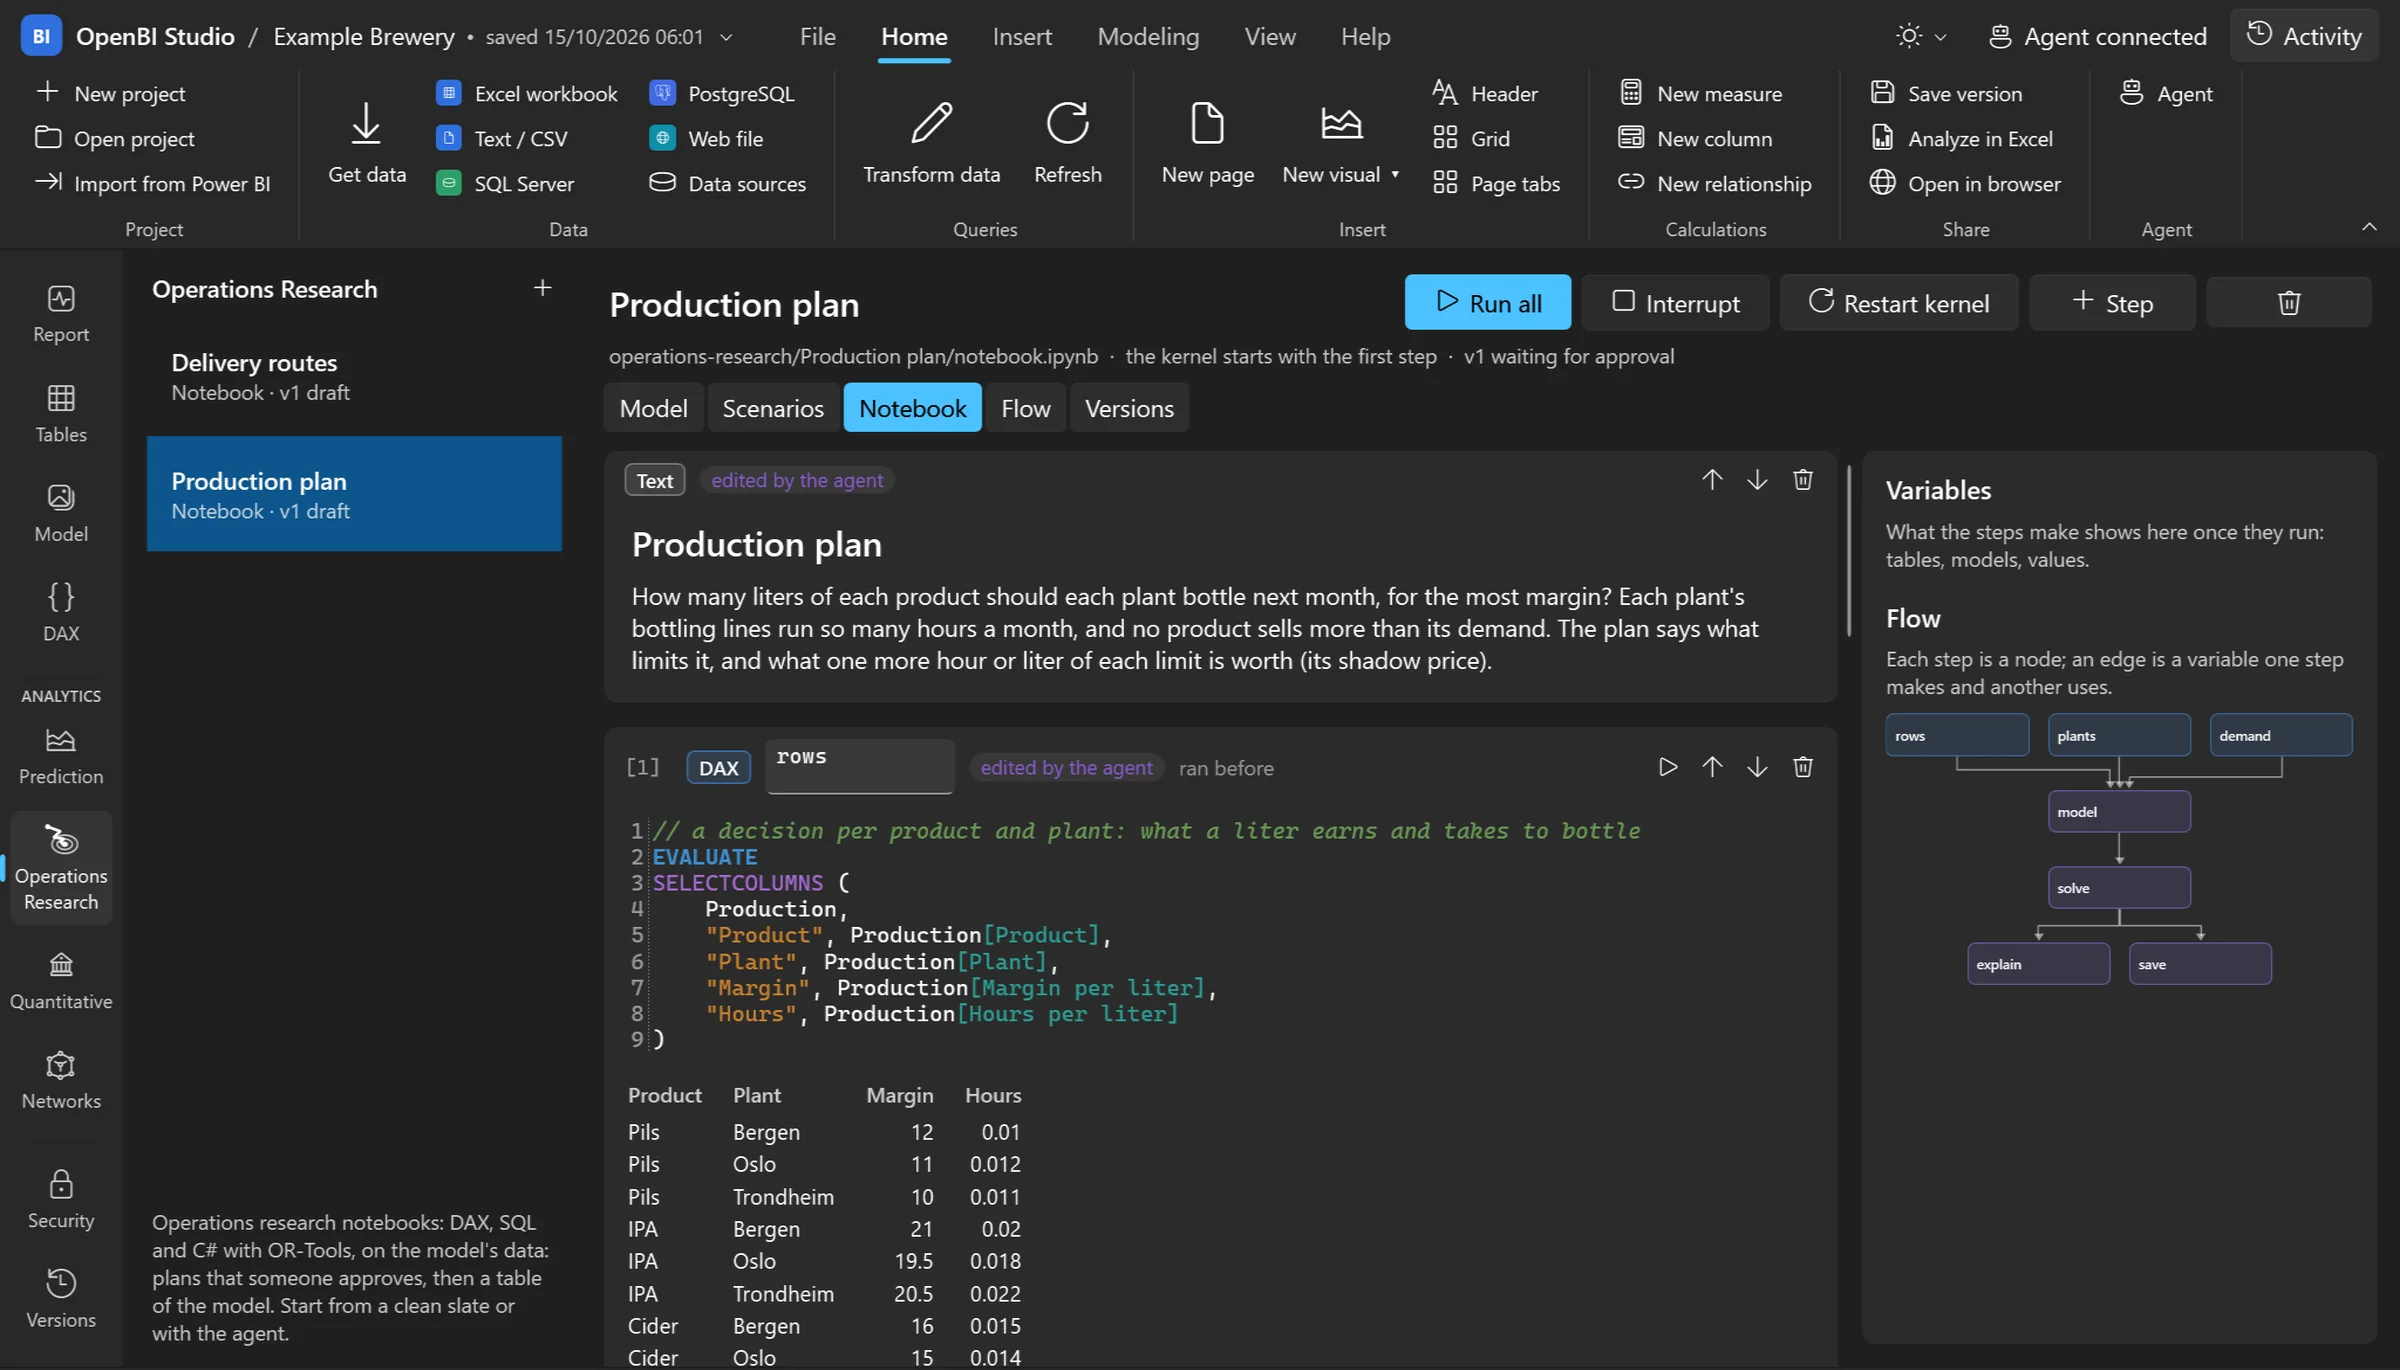Open the Prediction analytics icon
This screenshot has height=1370, width=2400.
coord(61,756)
